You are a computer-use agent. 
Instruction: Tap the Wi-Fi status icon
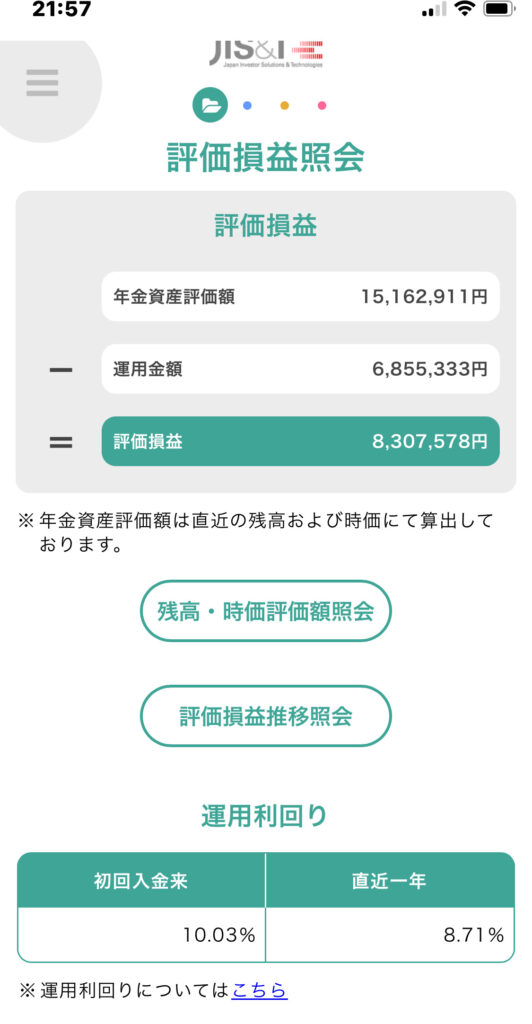465,9
